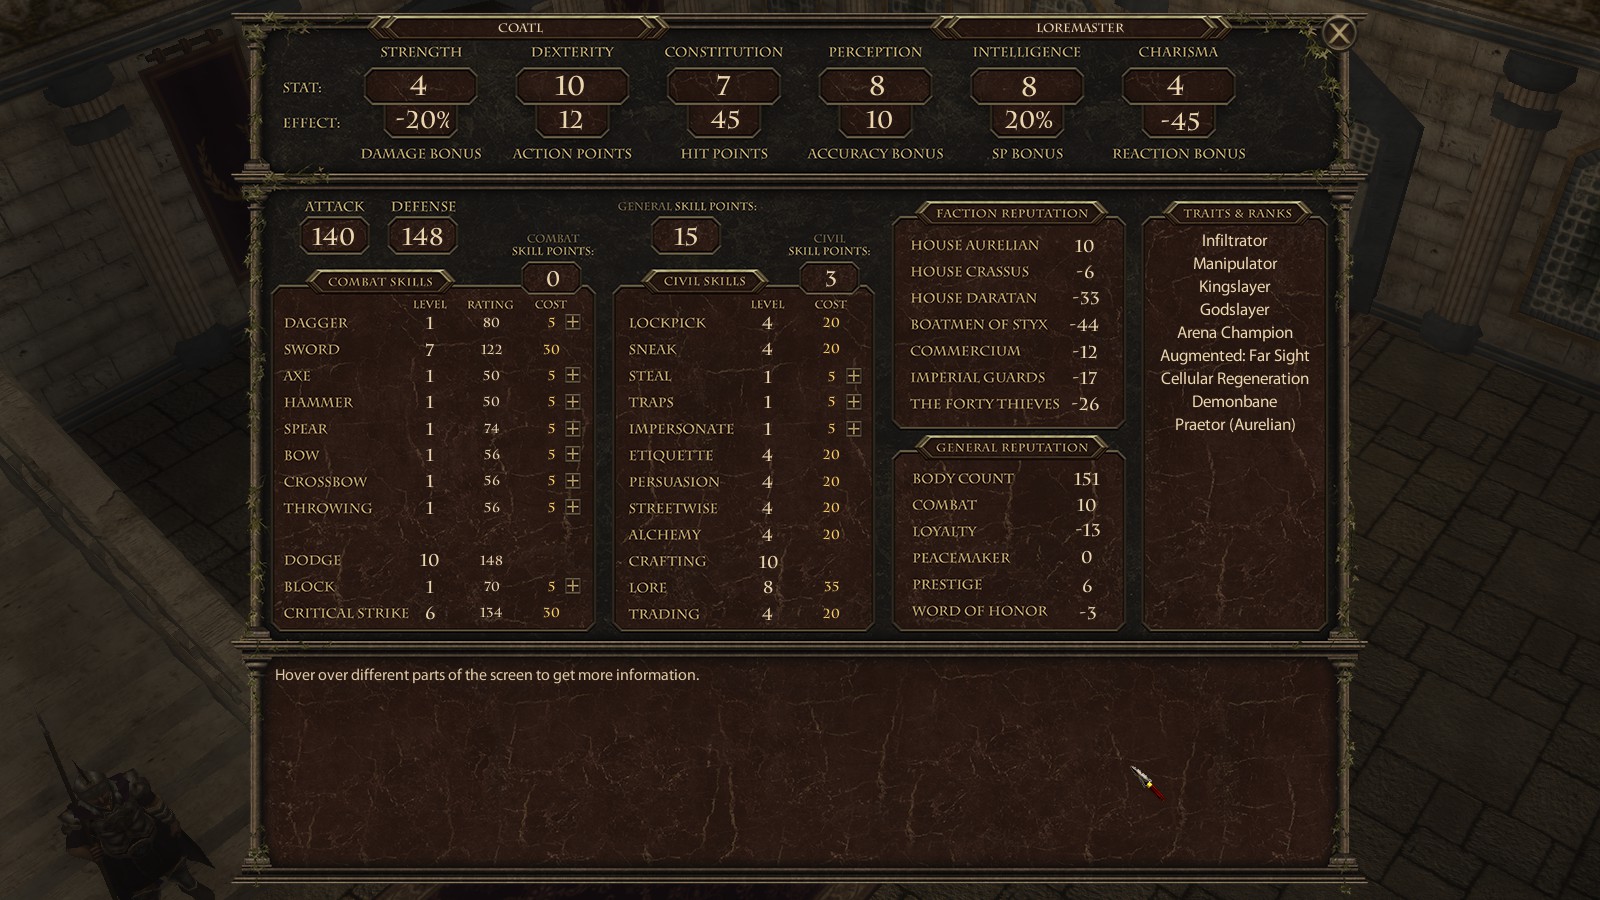Click the Boatmen of Styx reputation entry
This screenshot has width=1600, height=900.
pyautogui.click(x=1003, y=325)
